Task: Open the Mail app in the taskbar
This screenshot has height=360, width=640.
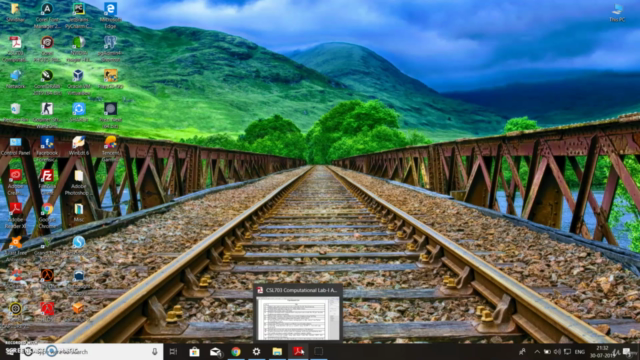Action: pos(215,351)
